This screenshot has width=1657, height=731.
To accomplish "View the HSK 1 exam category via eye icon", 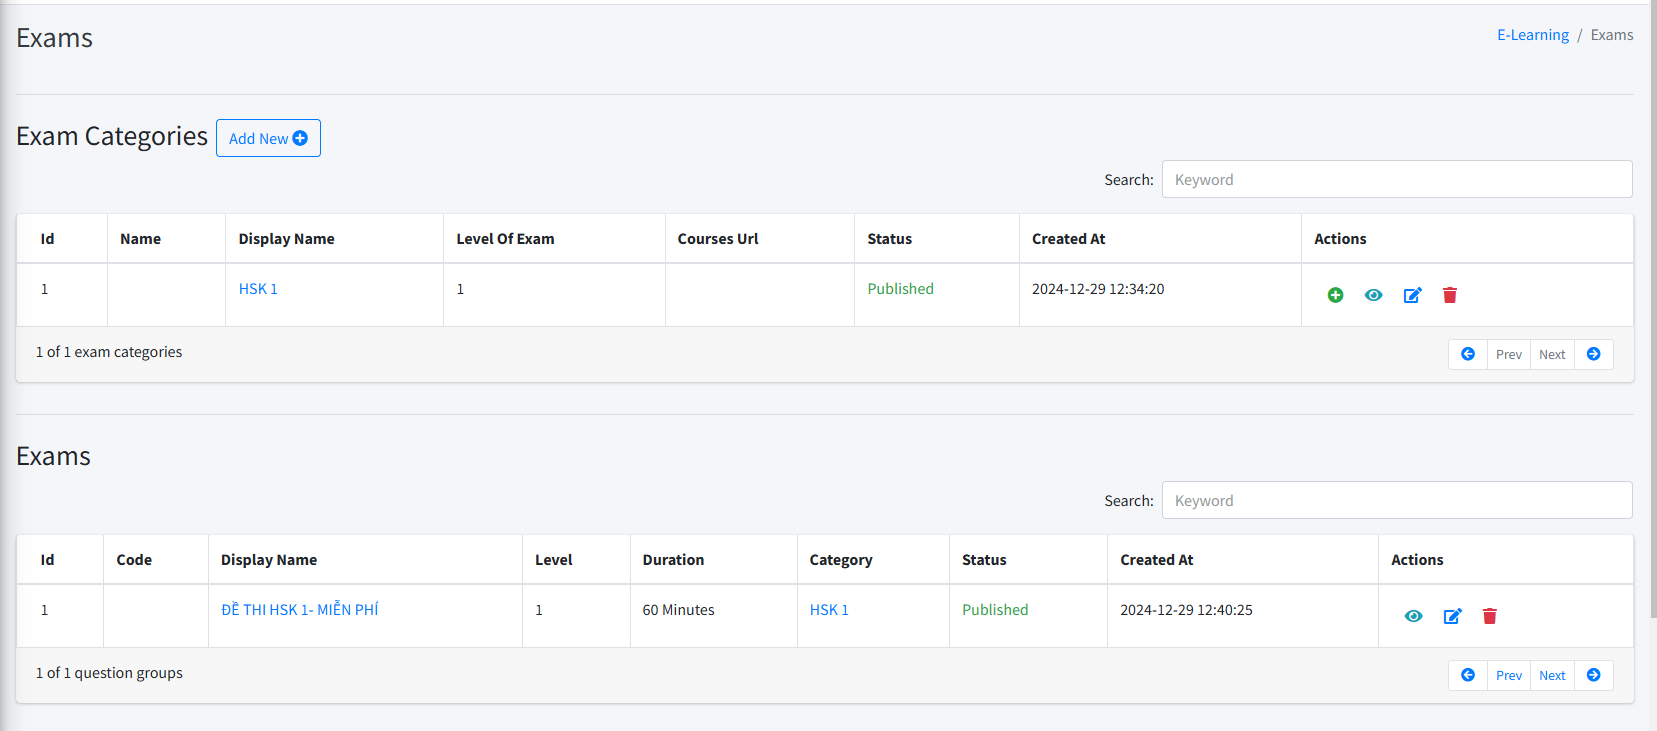I will 1373,295.
